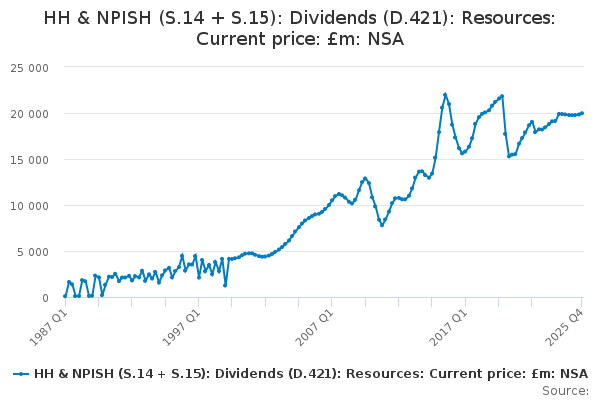The width and height of the screenshot is (600, 400).
Task: Select the trough data point after 2007 Q1 peak
Action: tap(381, 225)
